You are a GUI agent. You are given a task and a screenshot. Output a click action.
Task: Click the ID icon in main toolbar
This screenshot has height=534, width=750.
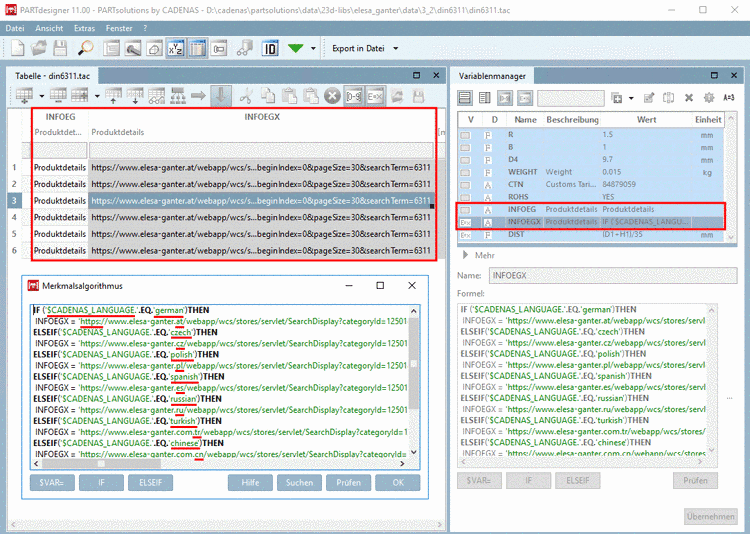click(270, 48)
